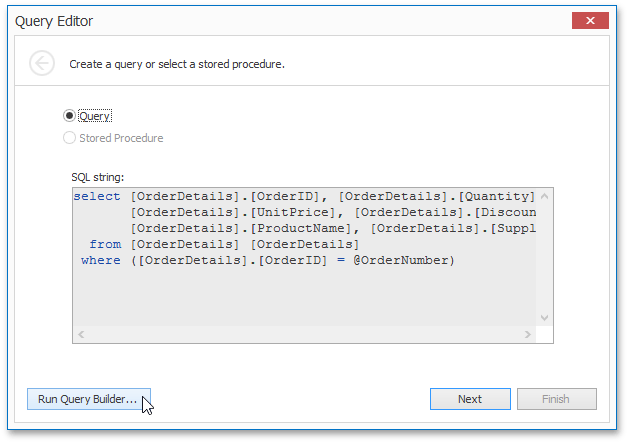The height and width of the screenshot is (445, 630).
Task: Close the Query Editor dialog
Action: 590,20
